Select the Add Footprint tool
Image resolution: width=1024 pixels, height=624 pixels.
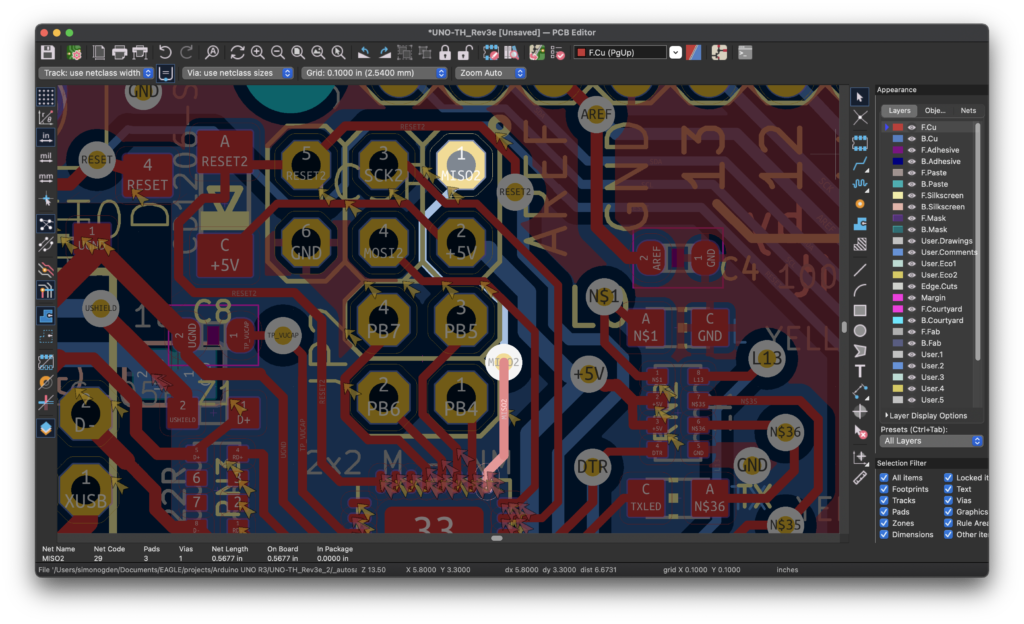[860, 143]
